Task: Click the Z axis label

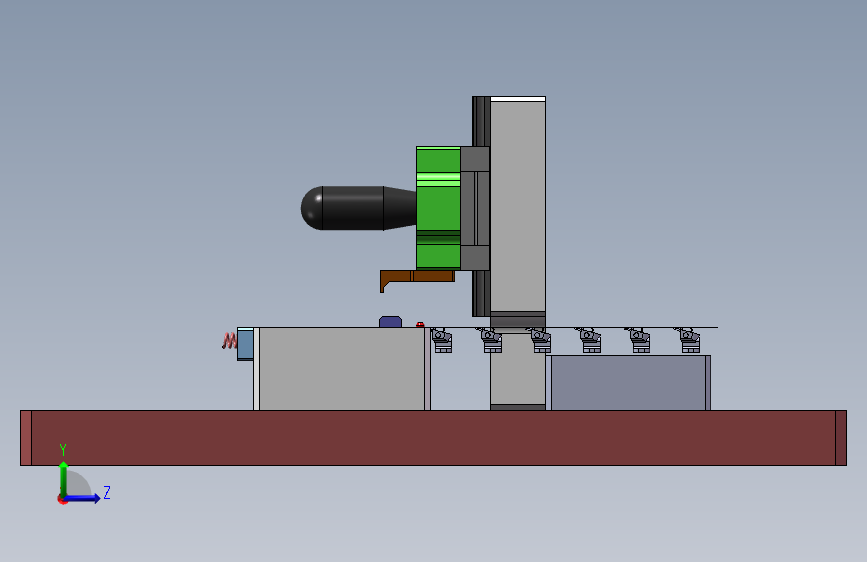Action: (x=107, y=492)
